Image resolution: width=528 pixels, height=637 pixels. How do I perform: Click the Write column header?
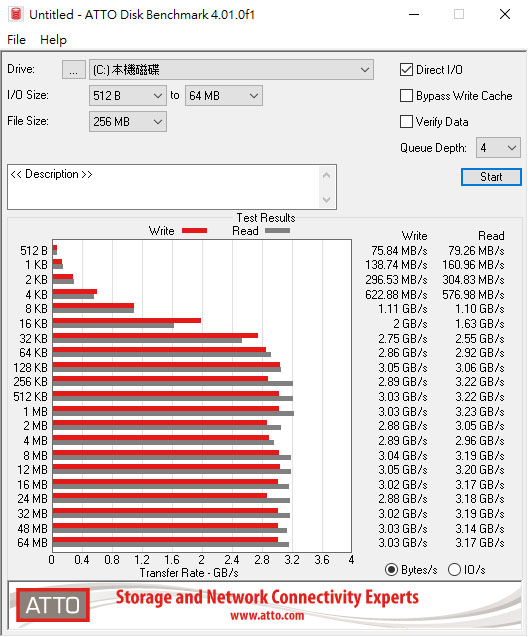coord(414,236)
